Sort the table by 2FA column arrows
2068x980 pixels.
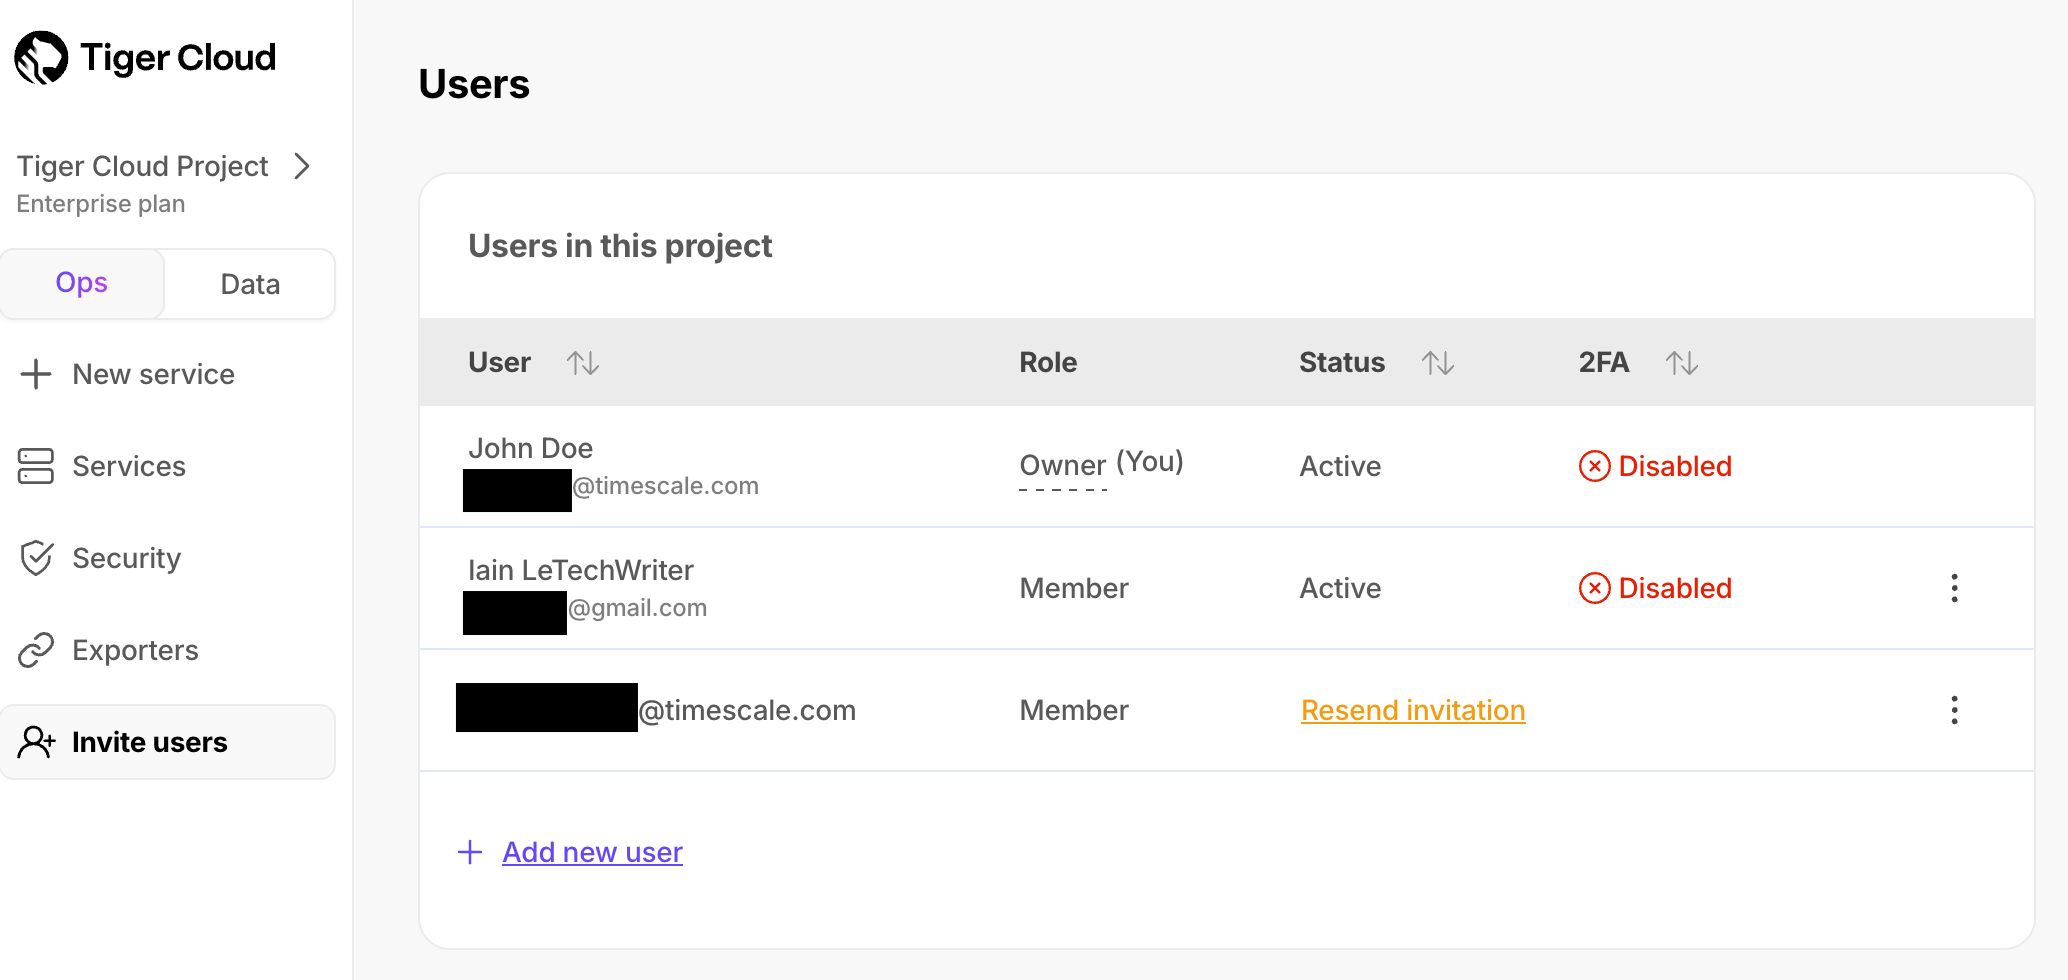1682,363
